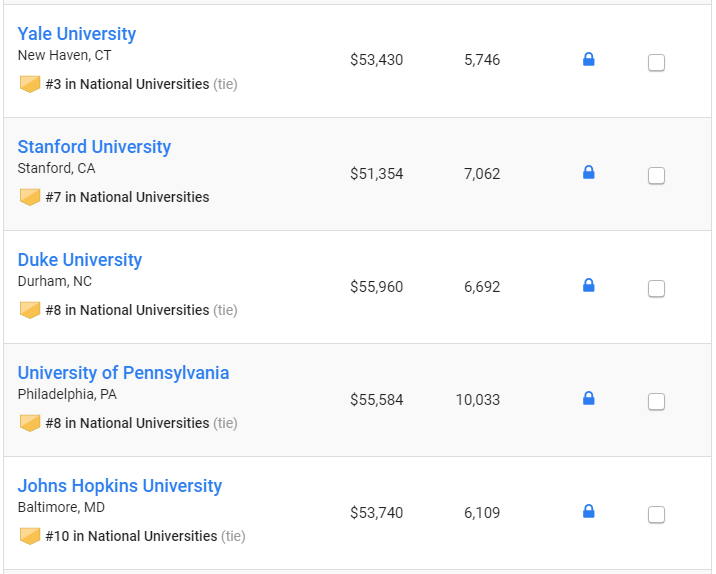716x574 pixels.
Task: Click the ranking badge next to Duke's #8 rank
Action: pyautogui.click(x=30, y=310)
